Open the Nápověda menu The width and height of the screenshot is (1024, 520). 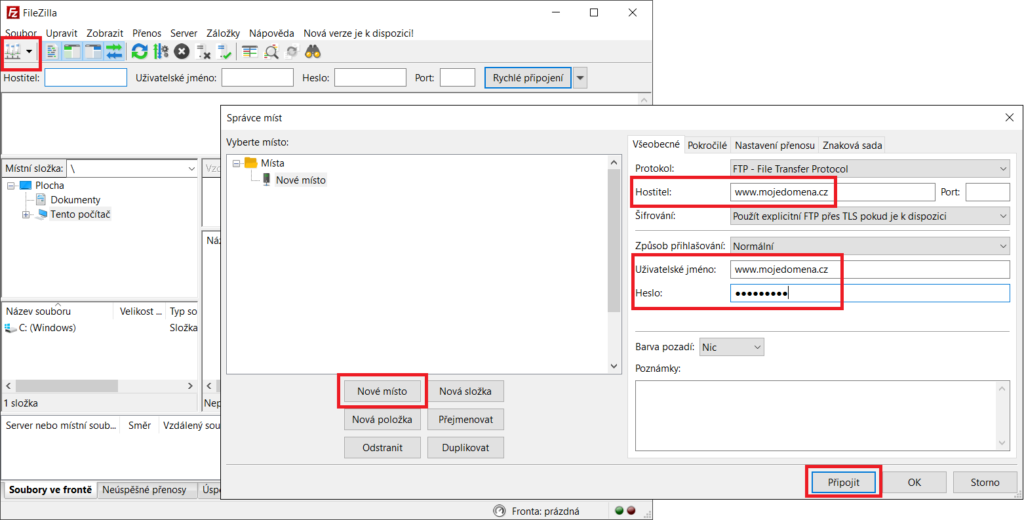[x=271, y=33]
